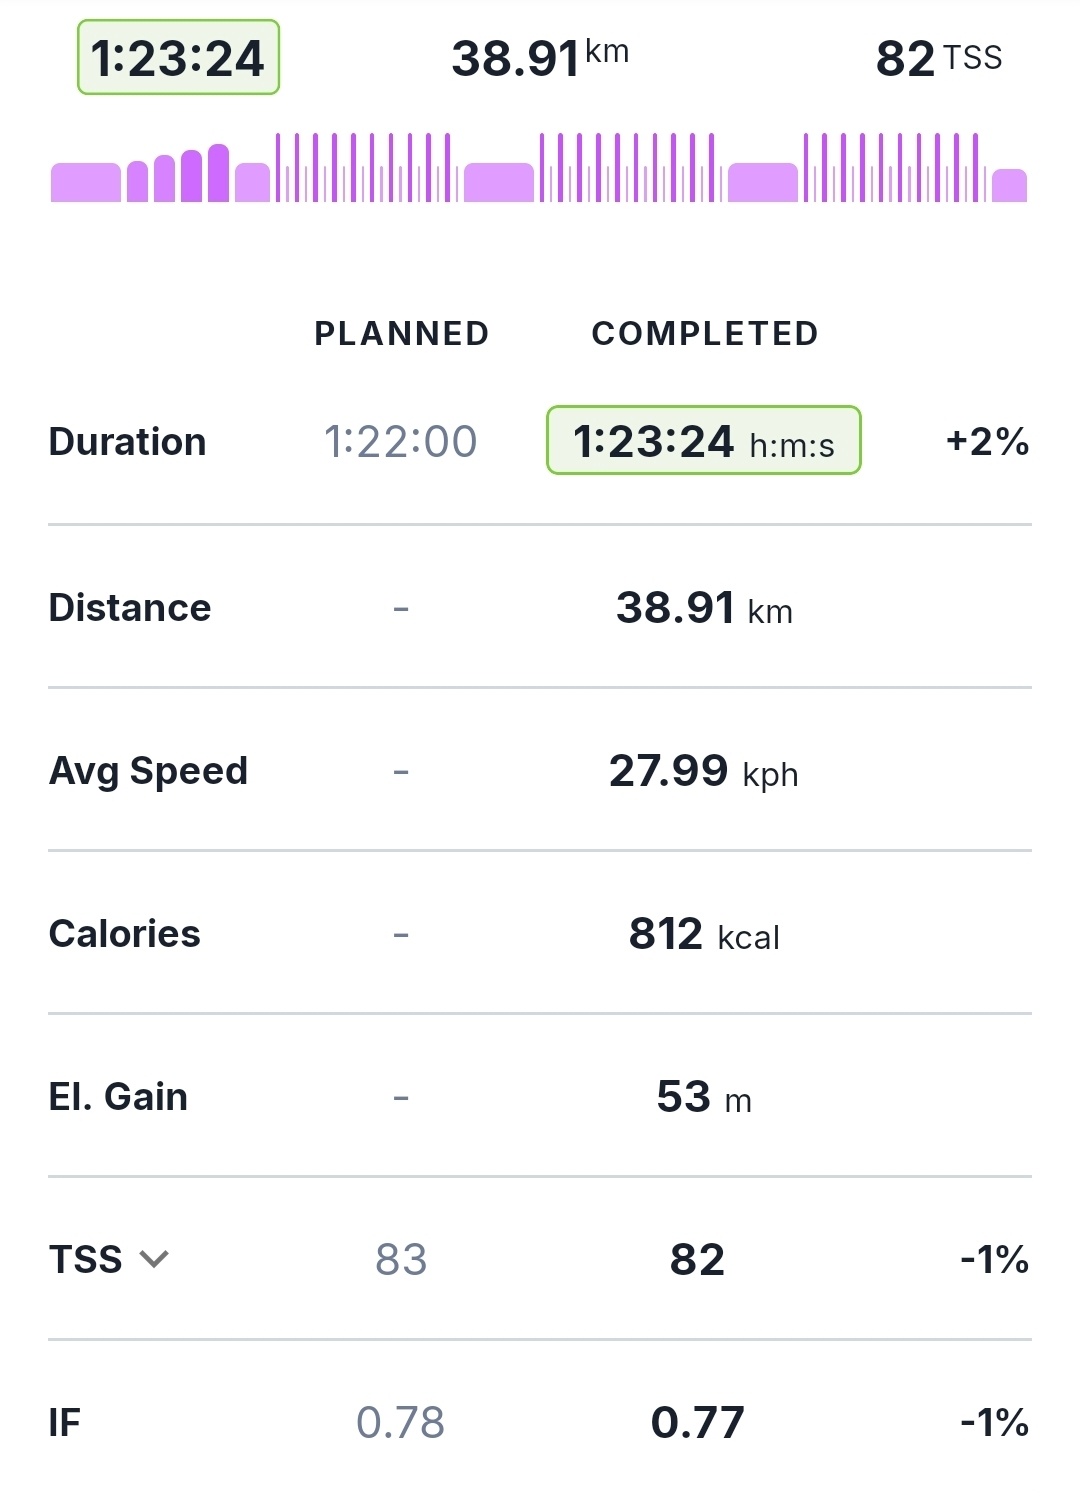The image size is (1080, 1497).
Task: Click the completed TSS value 82
Action: click(x=697, y=1260)
